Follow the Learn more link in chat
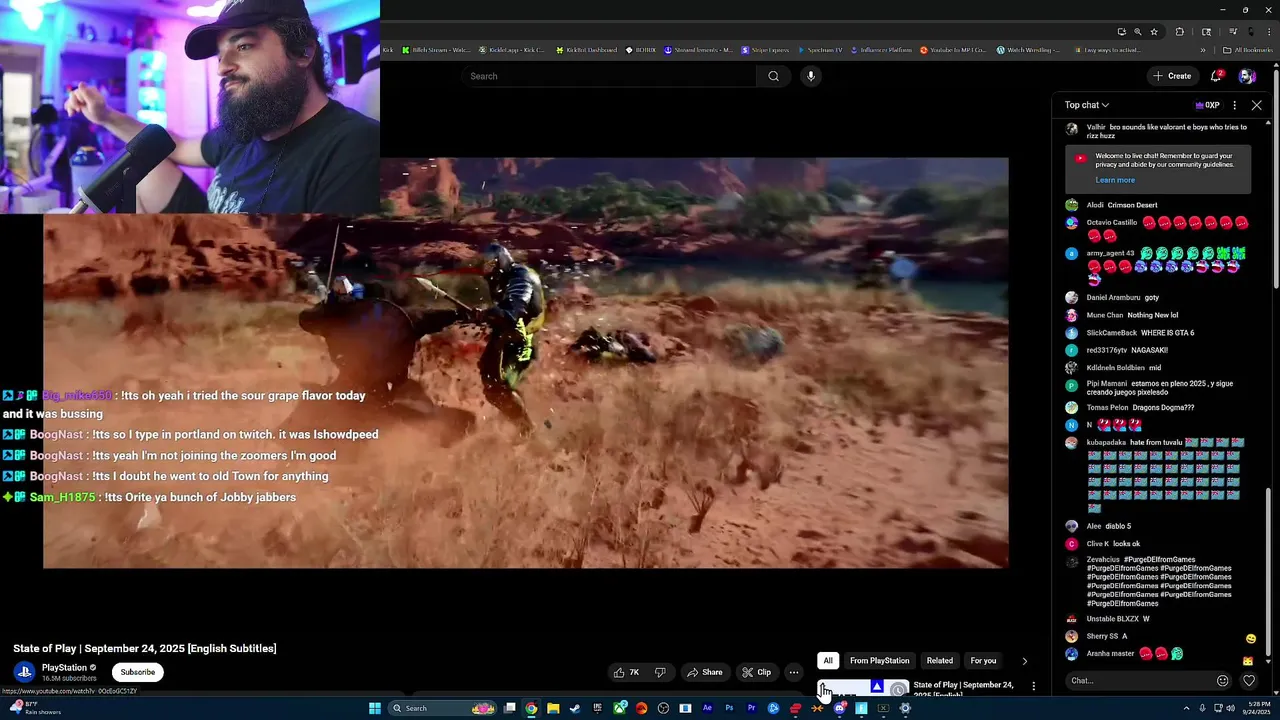The image size is (1280, 720). [x=1115, y=180]
